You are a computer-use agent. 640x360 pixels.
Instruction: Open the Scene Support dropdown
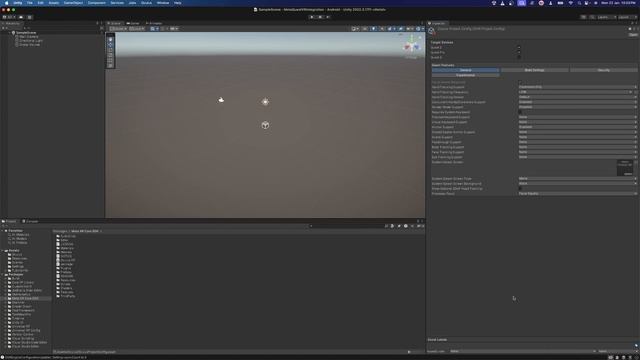coord(577,137)
